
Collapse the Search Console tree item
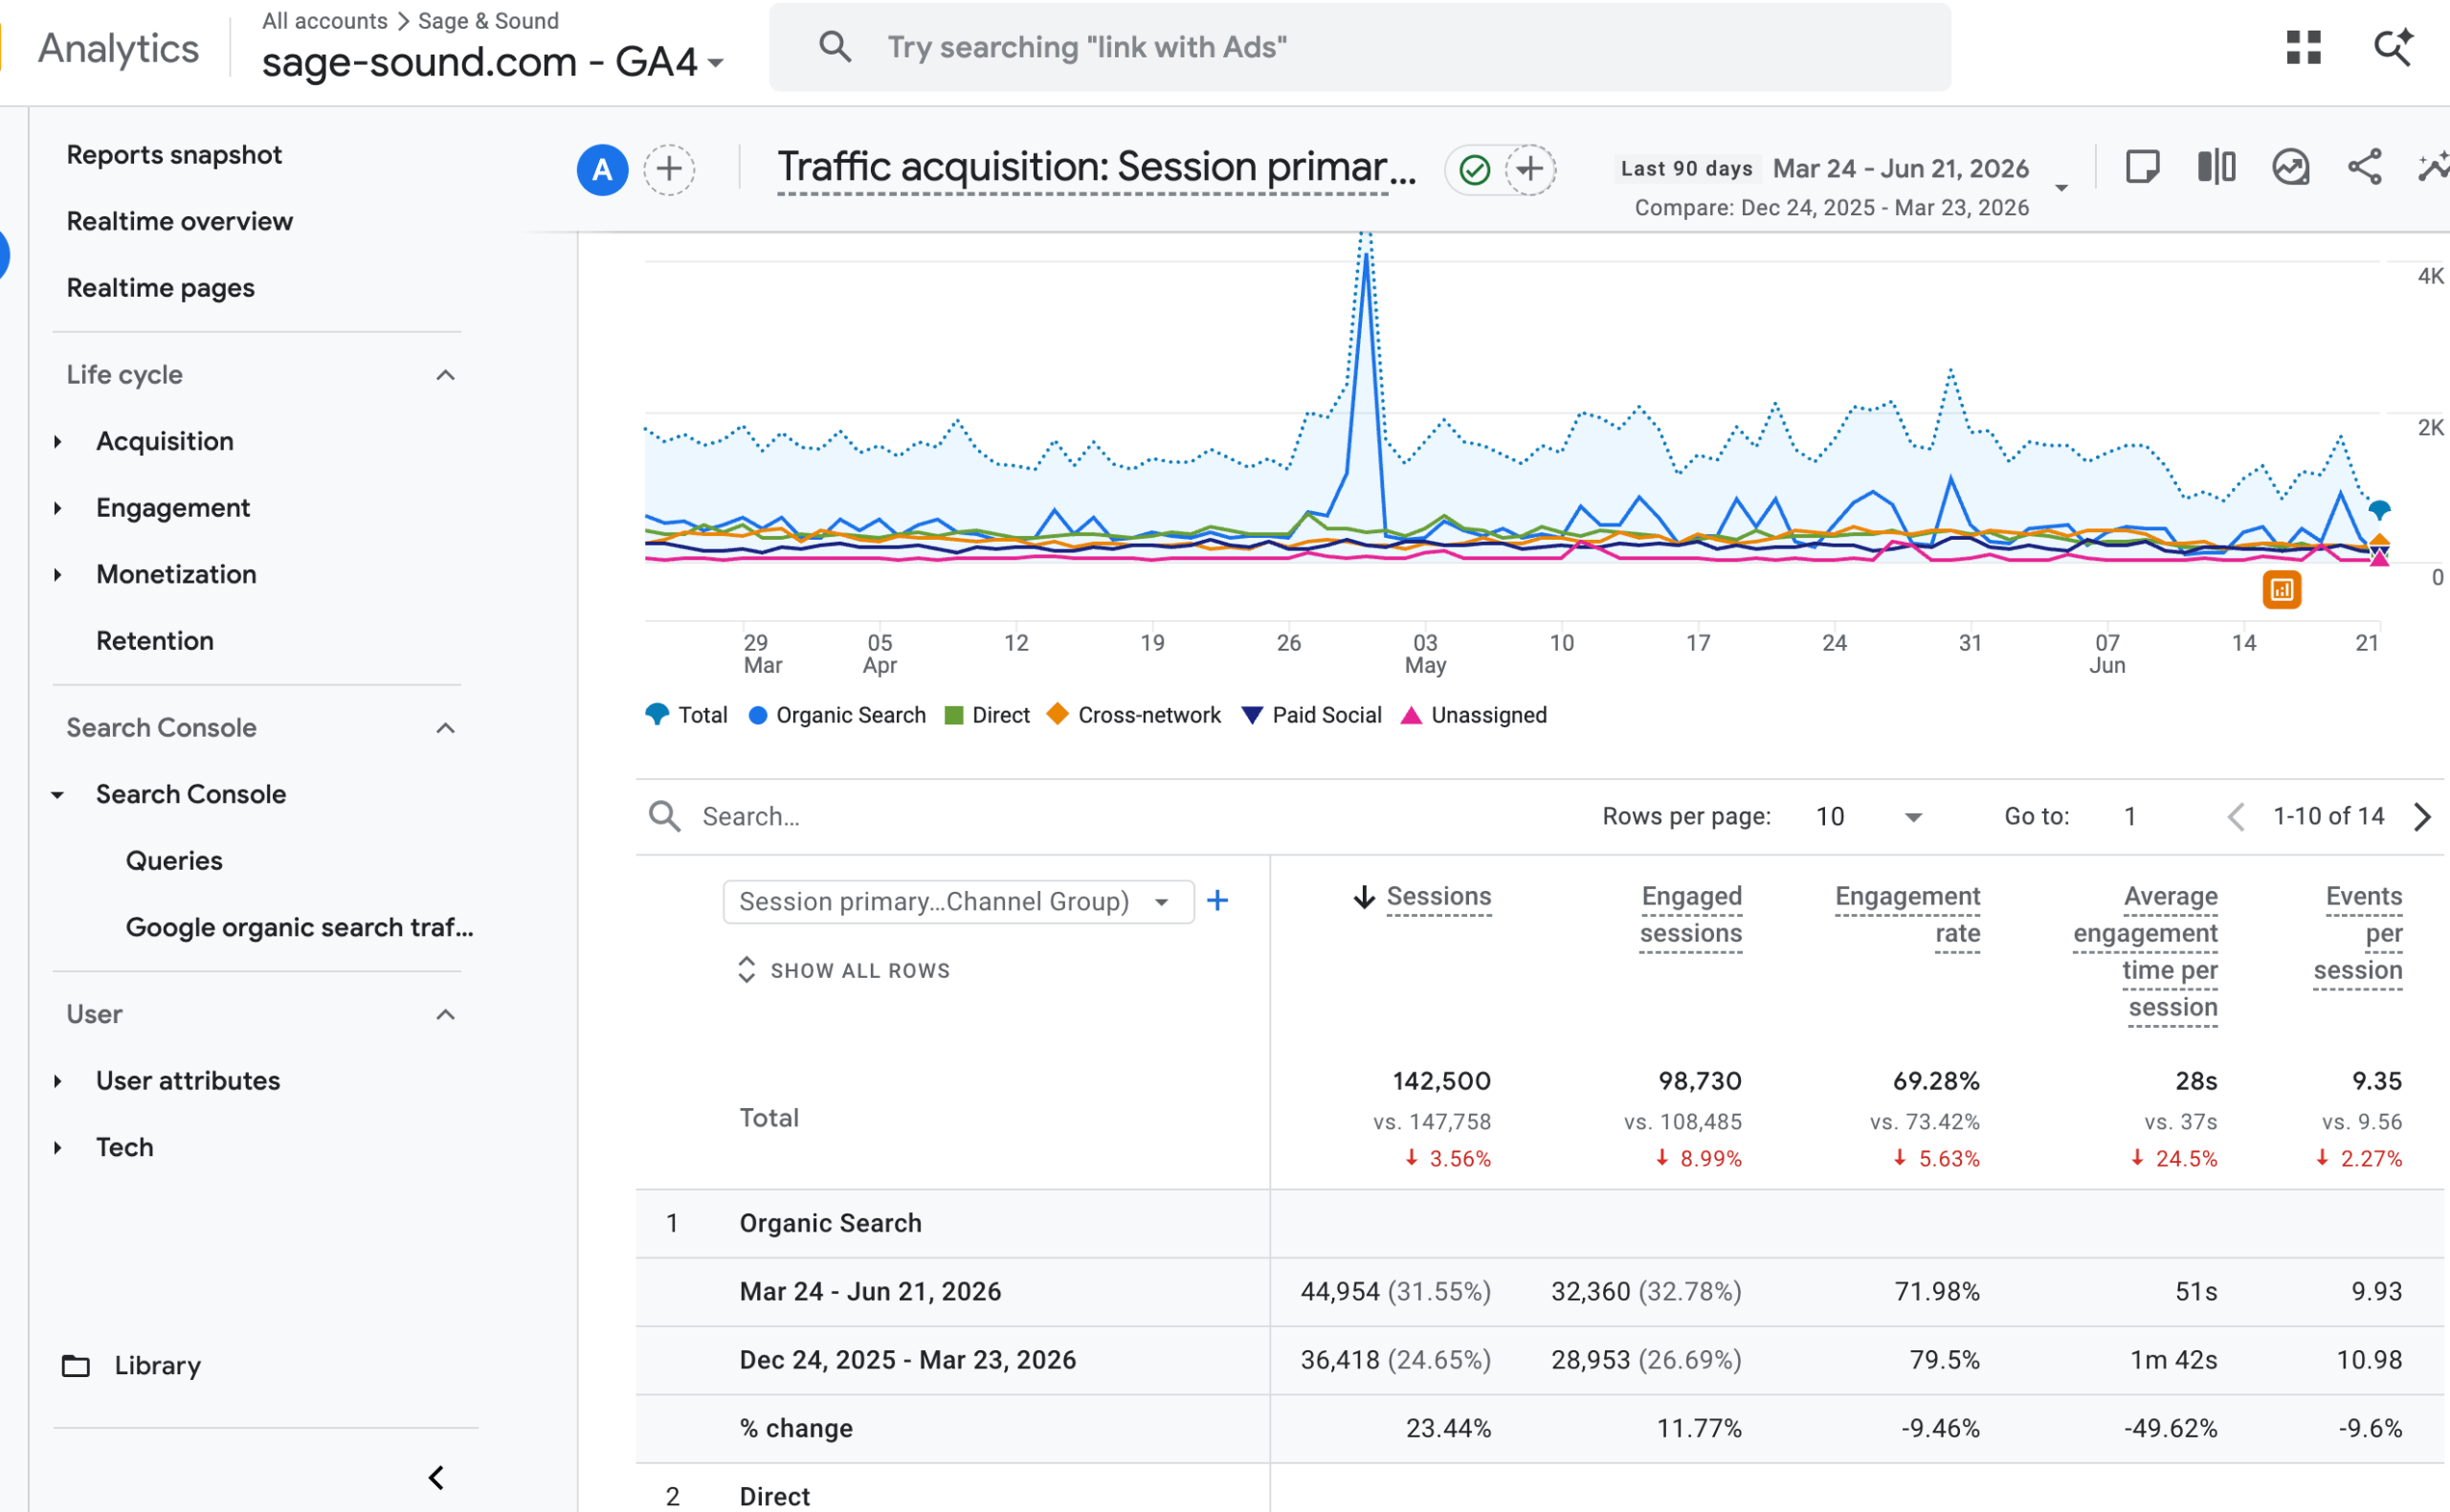[58, 794]
